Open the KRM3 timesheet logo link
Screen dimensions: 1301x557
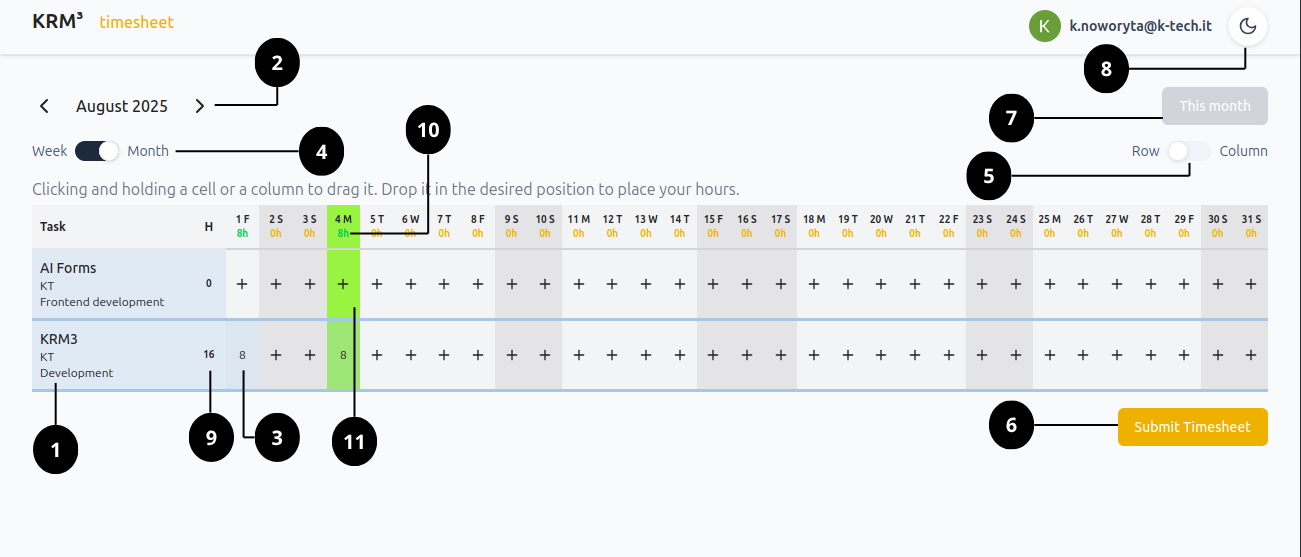click(103, 22)
